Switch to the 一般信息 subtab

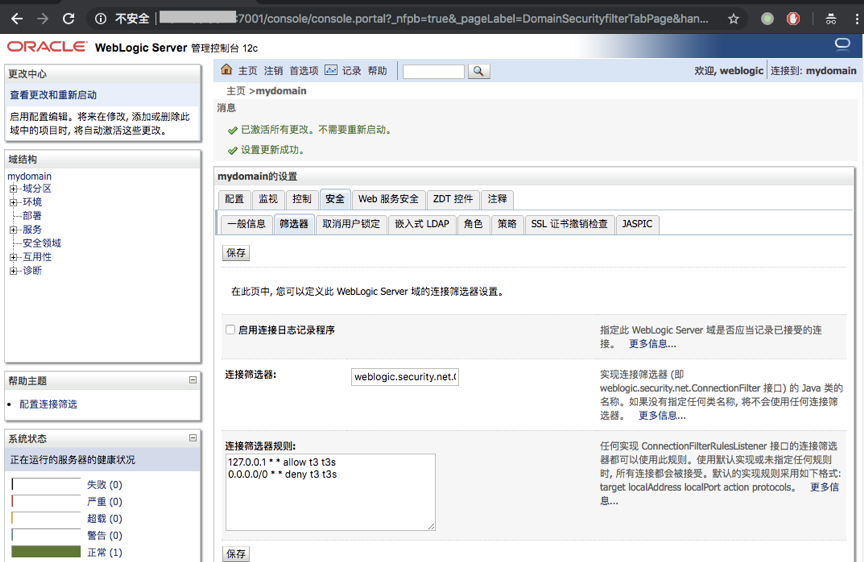pos(246,224)
